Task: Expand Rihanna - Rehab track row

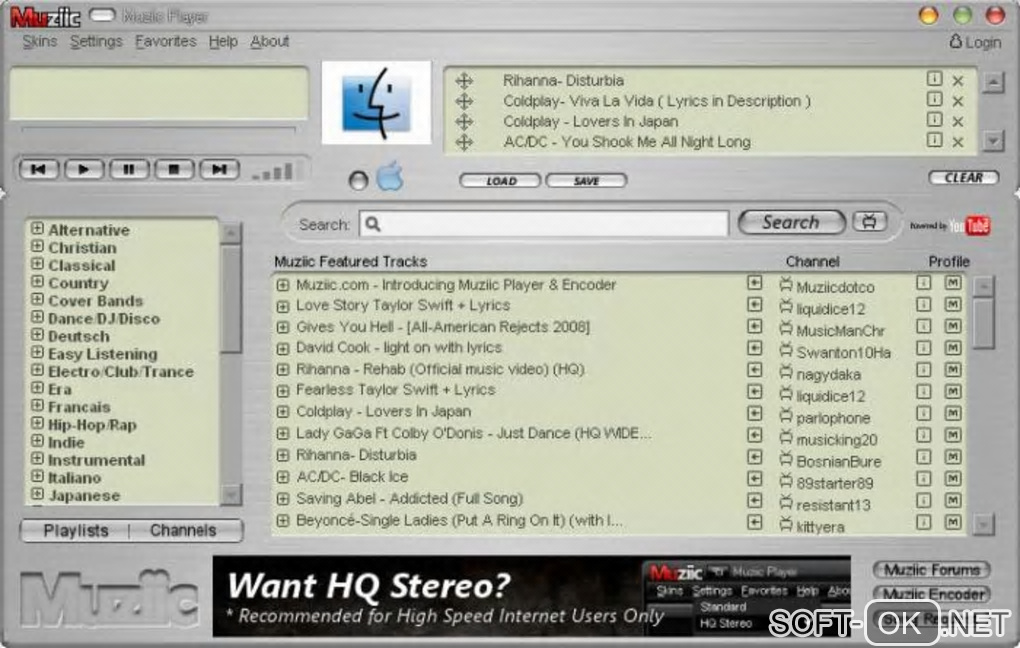Action: (282, 370)
